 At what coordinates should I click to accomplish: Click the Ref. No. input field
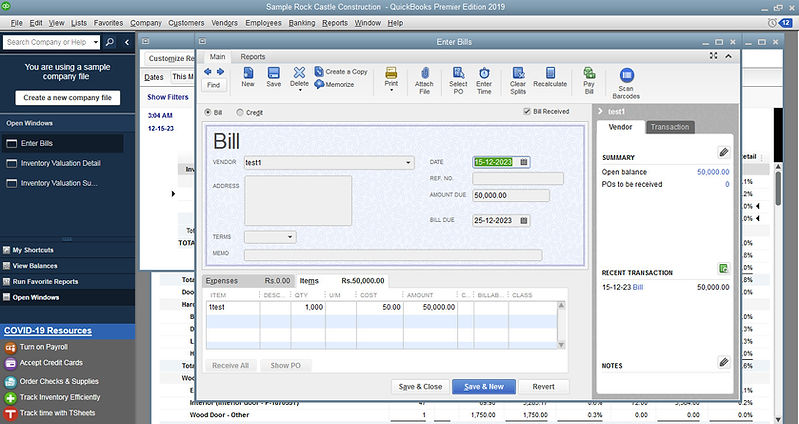pos(518,178)
